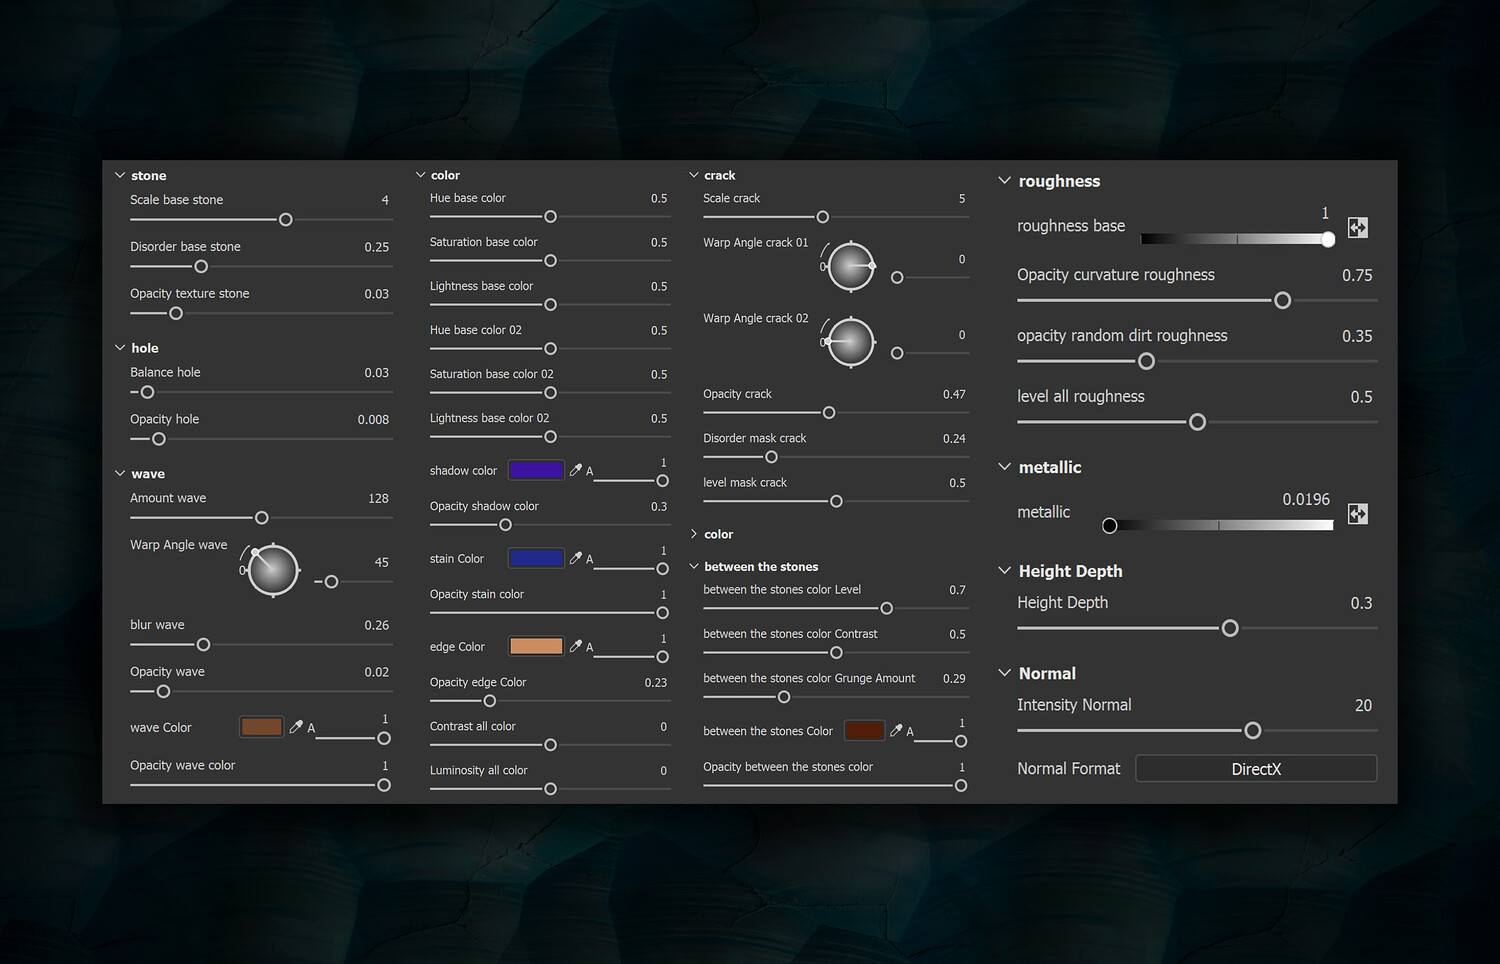
Task: Collapse the crack section
Action: pyautogui.click(x=694, y=175)
